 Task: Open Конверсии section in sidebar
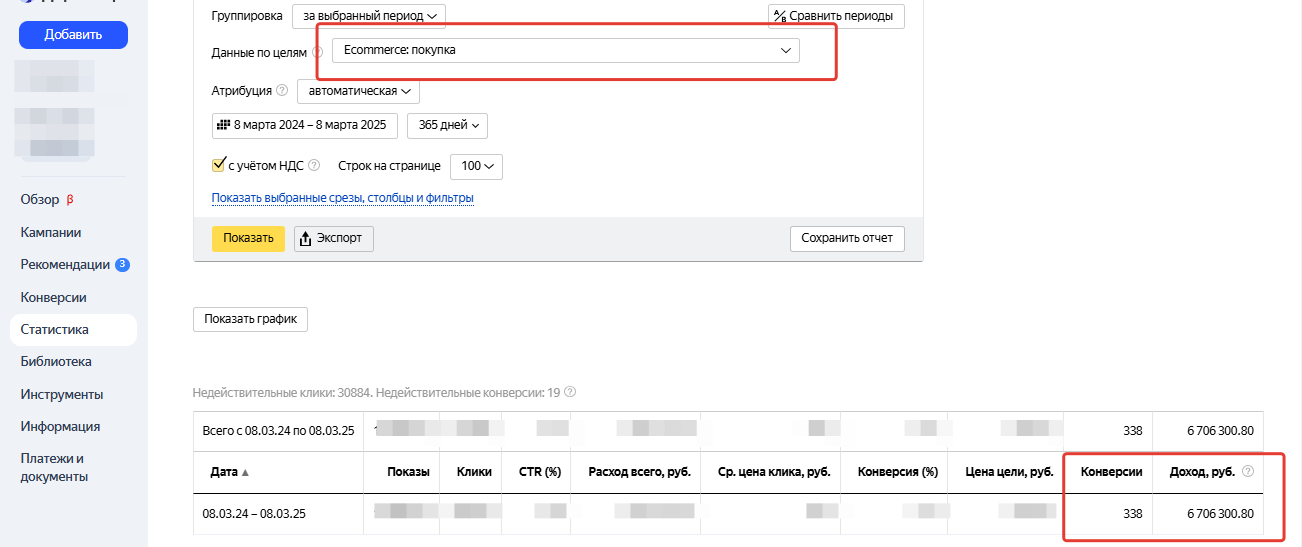click(x=53, y=297)
